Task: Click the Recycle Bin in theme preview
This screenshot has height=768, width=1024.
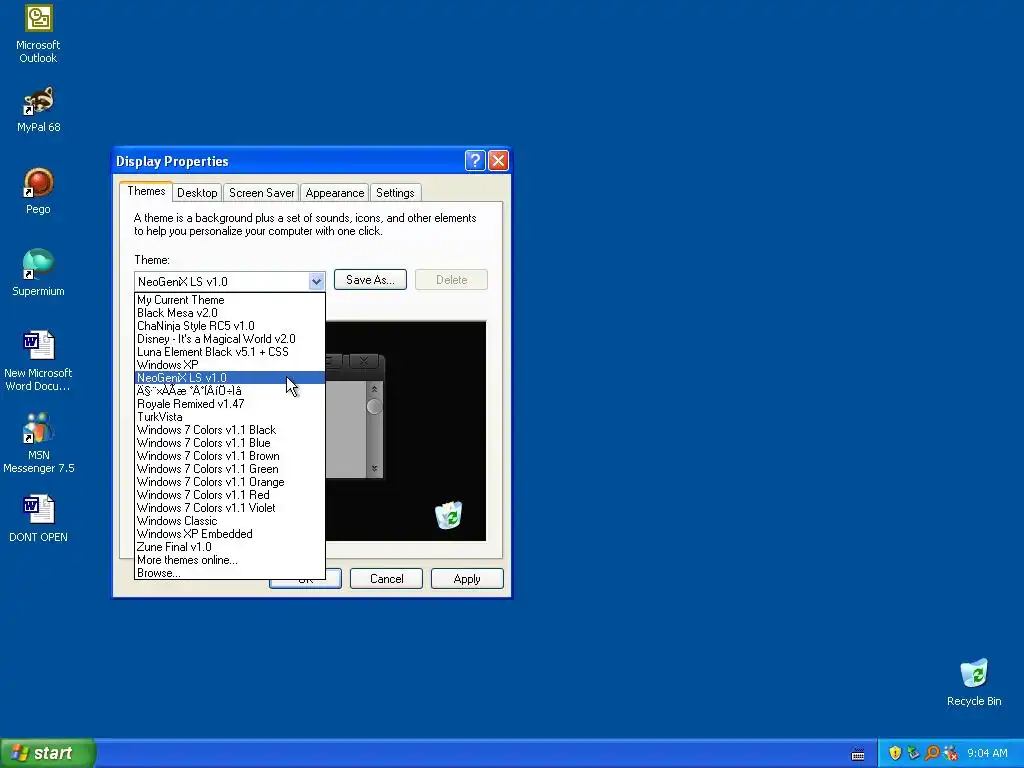Action: (x=449, y=515)
